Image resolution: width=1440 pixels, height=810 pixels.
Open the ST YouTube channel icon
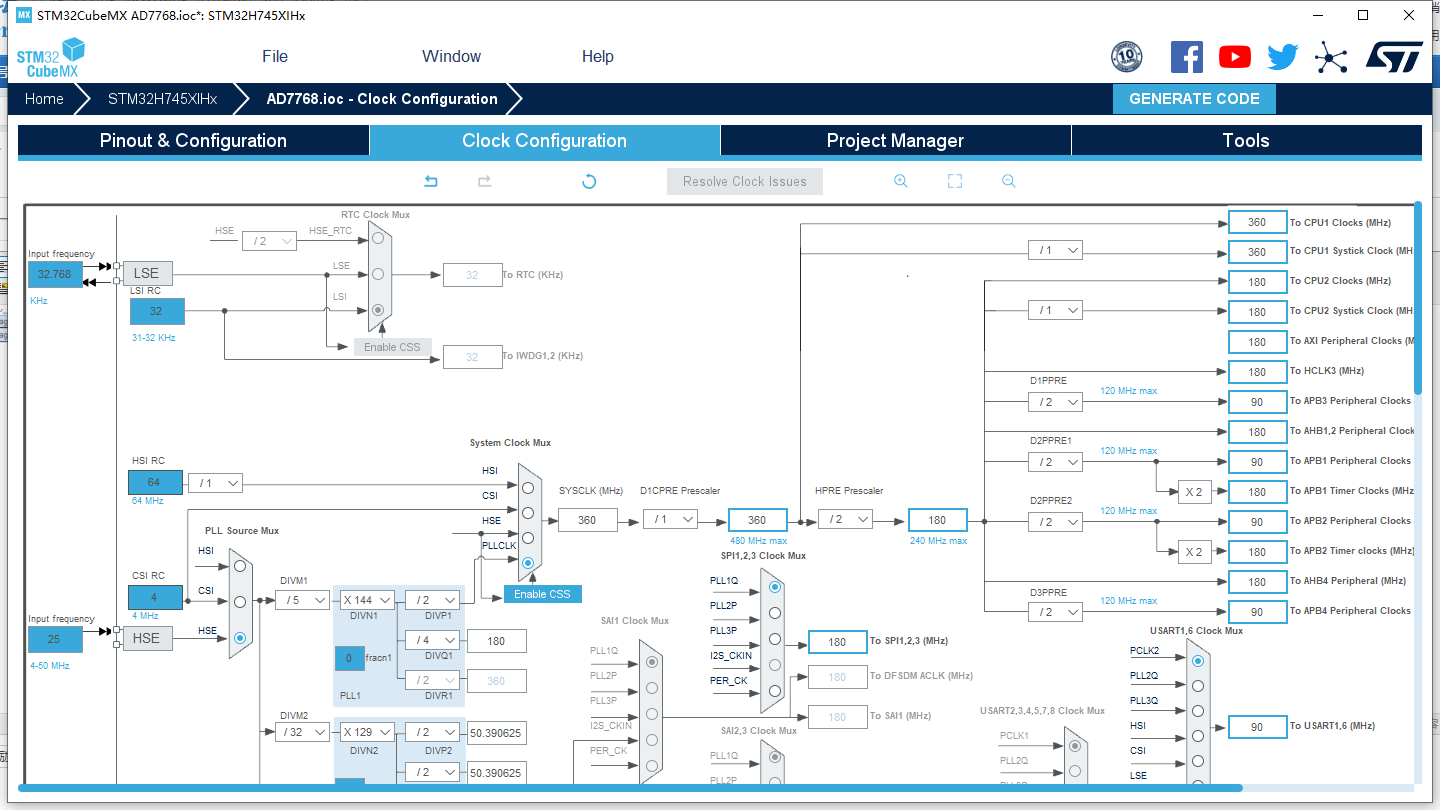pos(1234,57)
